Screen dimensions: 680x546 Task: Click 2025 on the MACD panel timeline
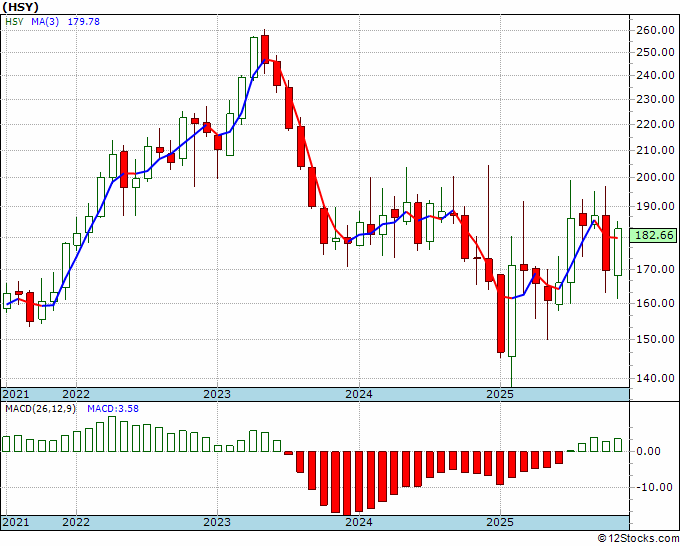click(500, 522)
